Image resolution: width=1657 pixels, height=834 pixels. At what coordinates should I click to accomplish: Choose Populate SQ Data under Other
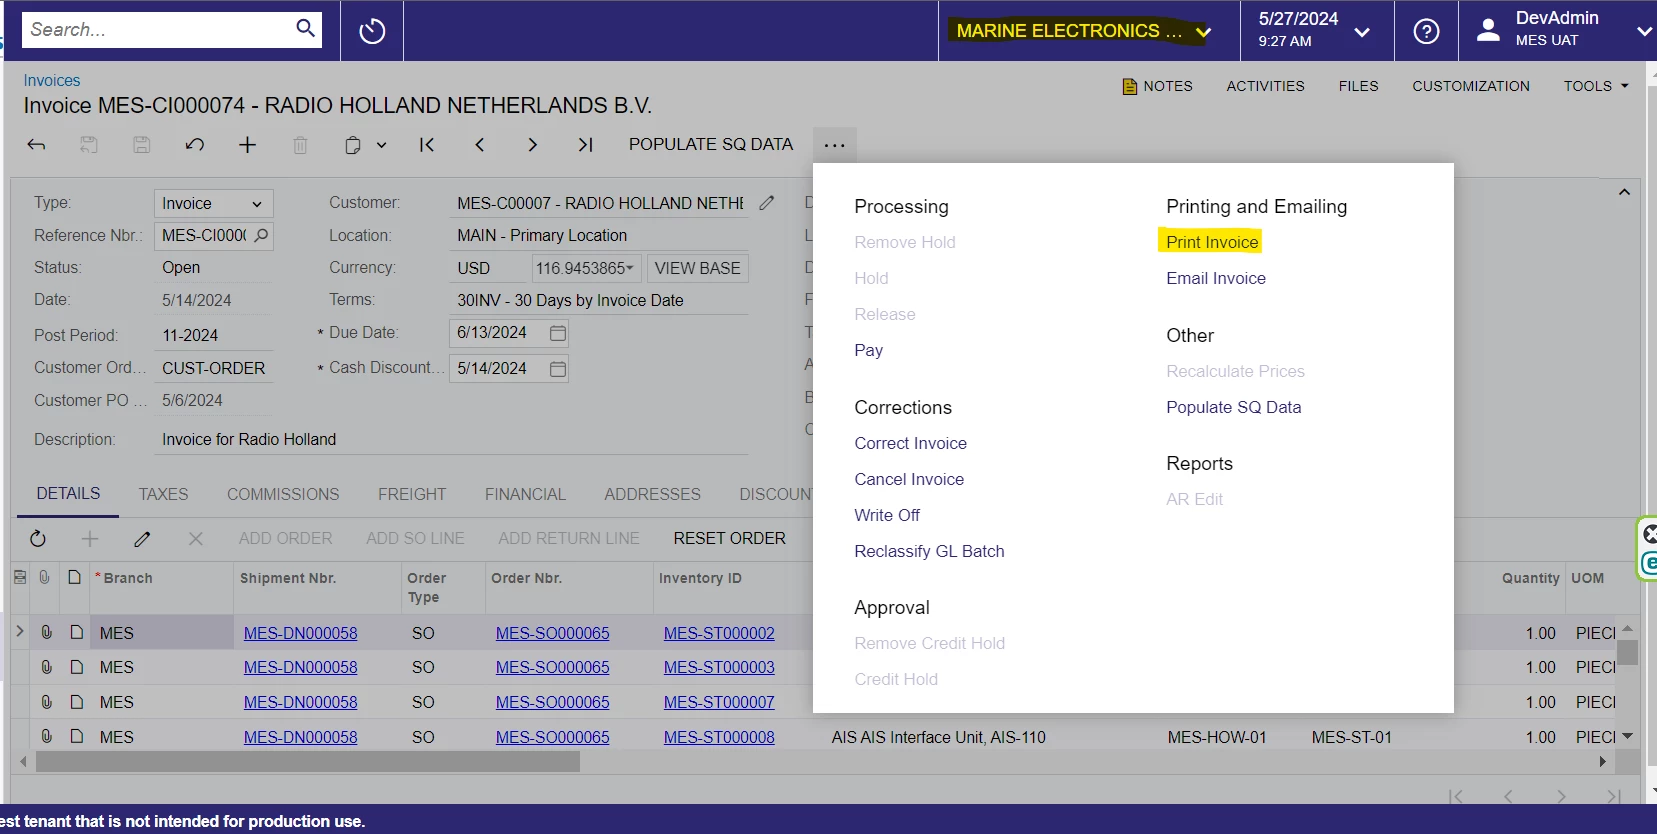click(x=1233, y=407)
